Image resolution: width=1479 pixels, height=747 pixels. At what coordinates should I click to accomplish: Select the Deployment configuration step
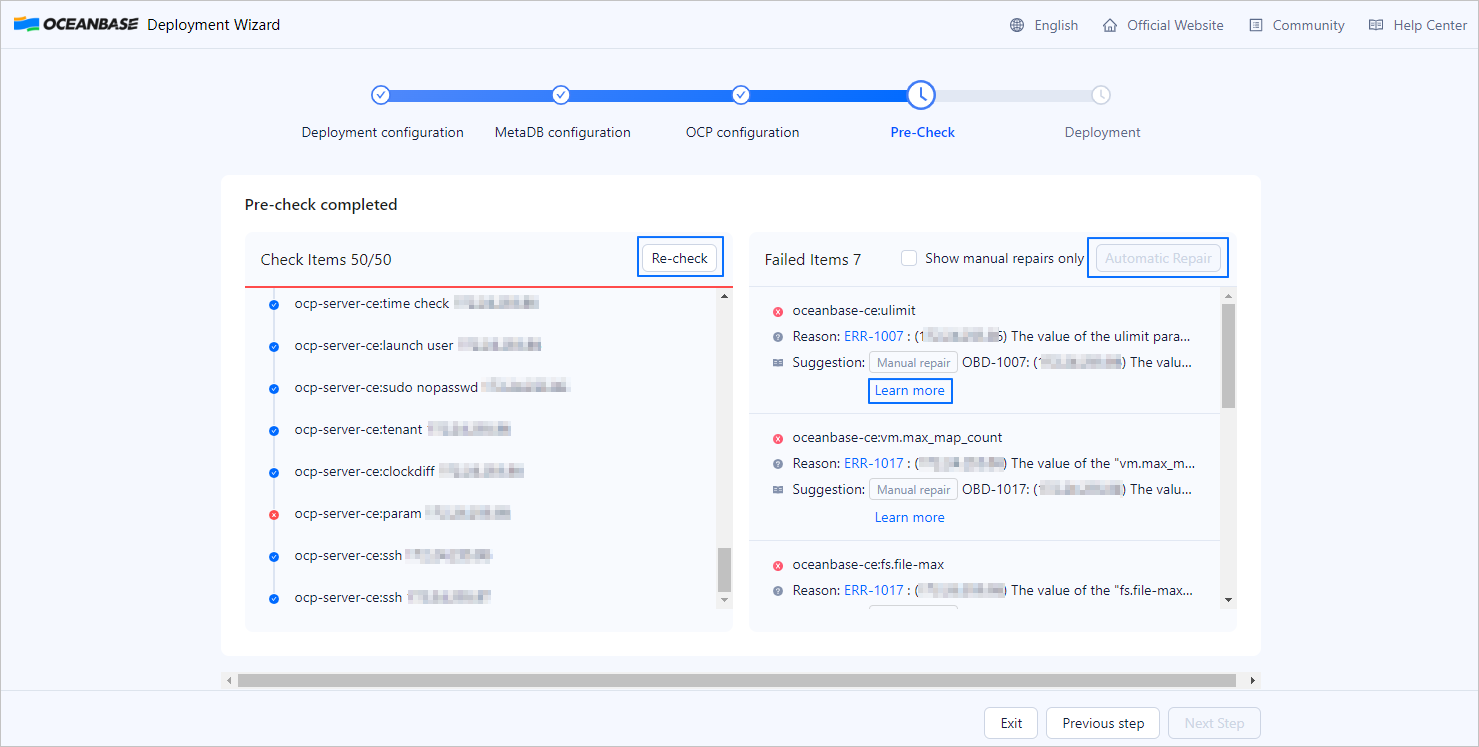click(381, 95)
